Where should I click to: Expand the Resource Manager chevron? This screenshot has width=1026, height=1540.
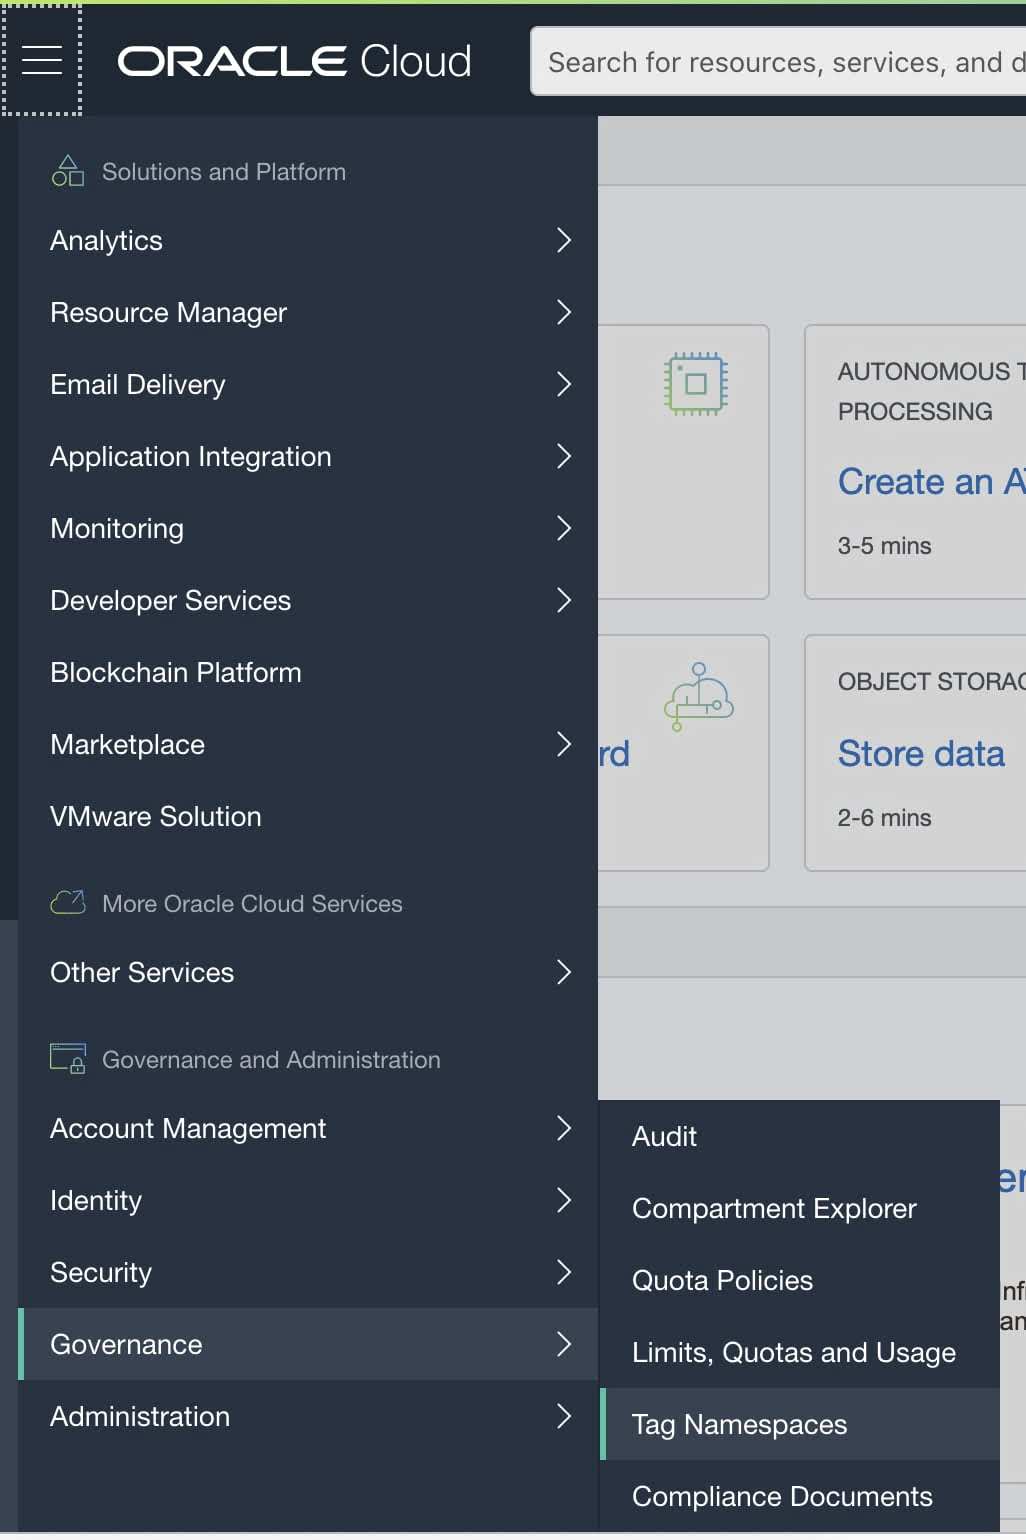(564, 312)
